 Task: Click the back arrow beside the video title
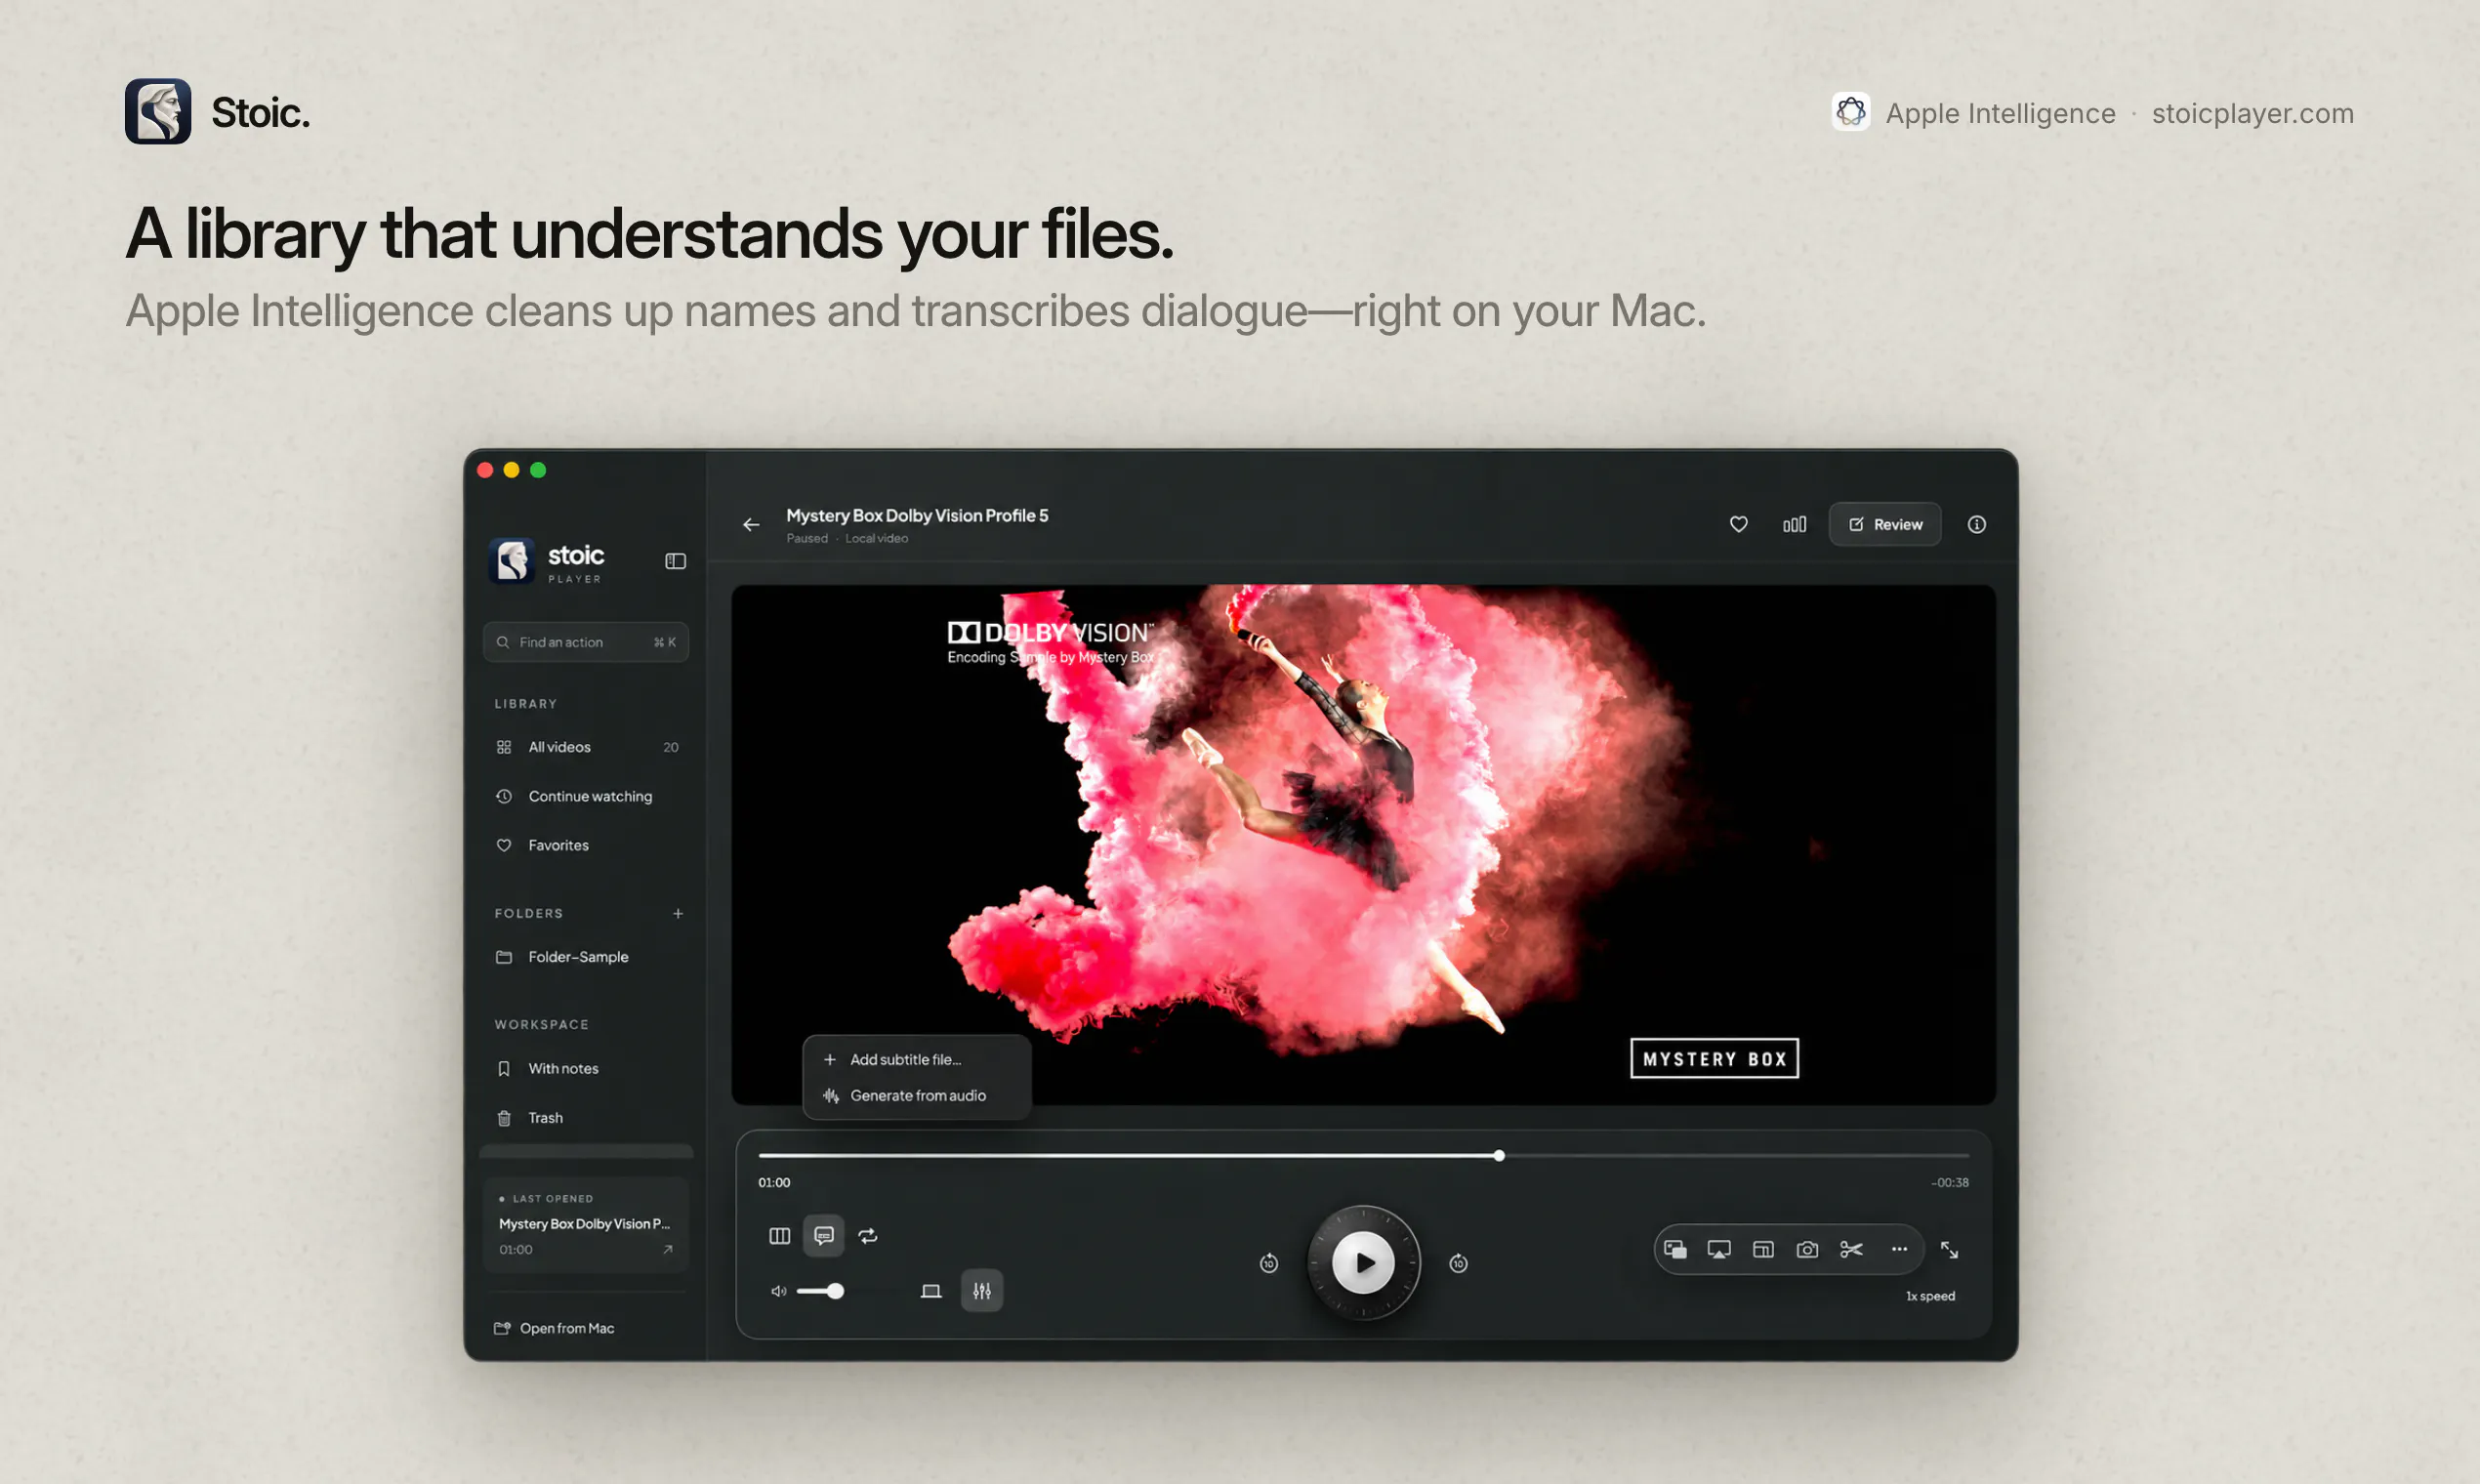(751, 525)
